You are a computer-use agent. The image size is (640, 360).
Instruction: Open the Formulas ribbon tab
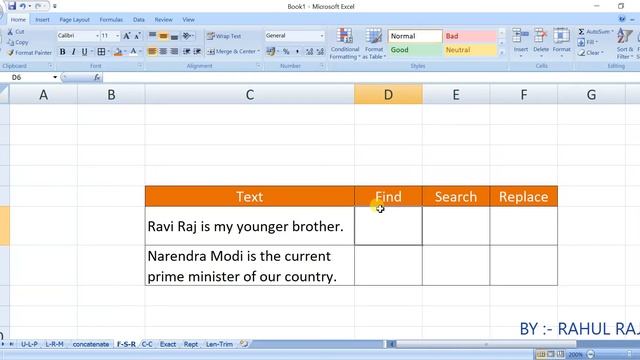pyautogui.click(x=111, y=20)
